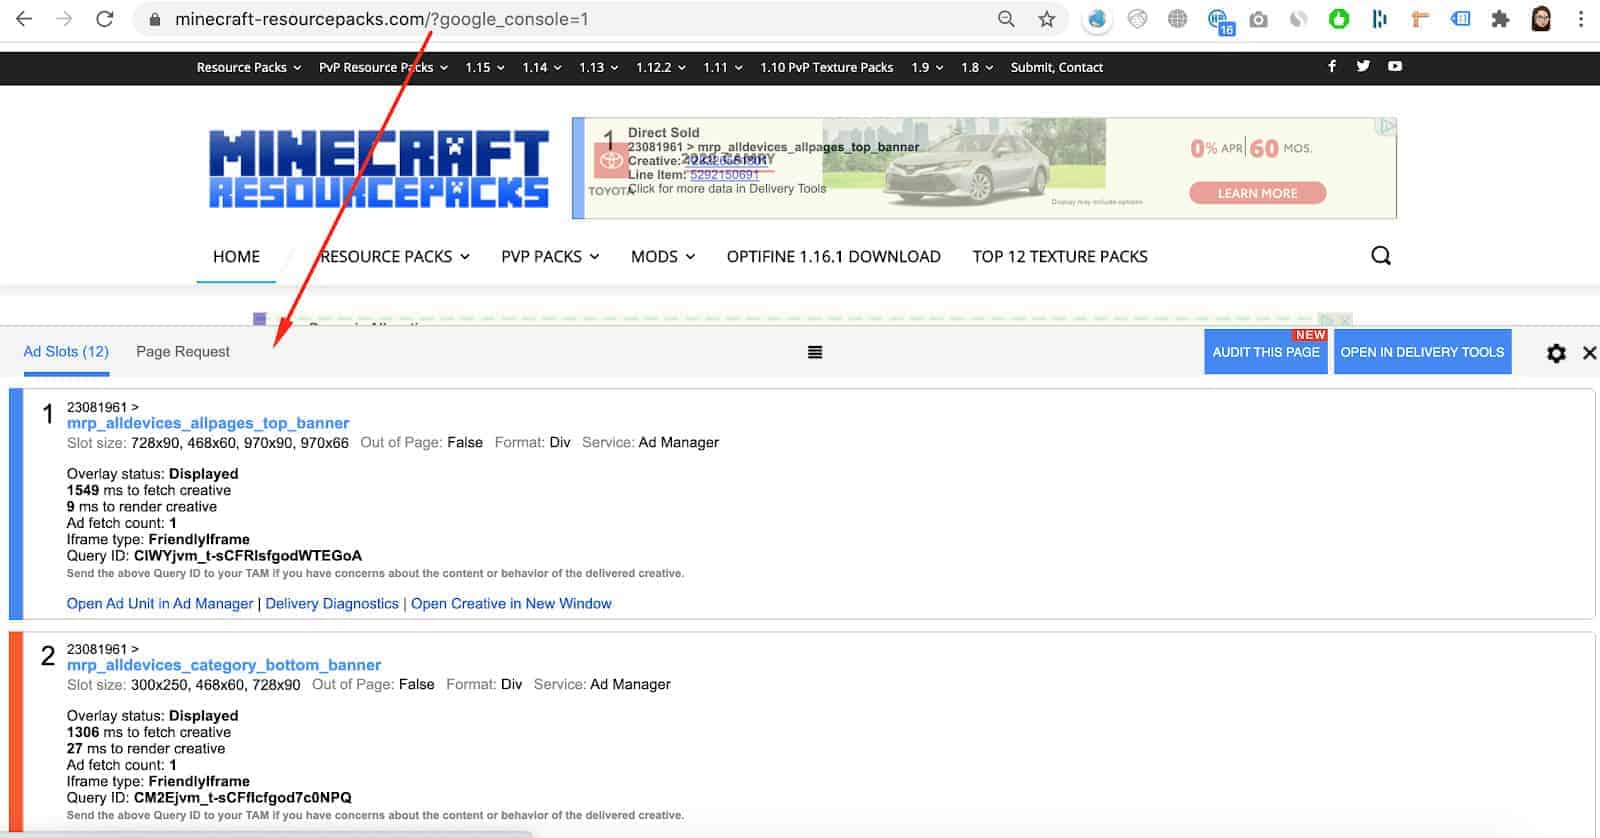Go to the HOME menu item
This screenshot has height=838, width=1600.
point(236,257)
